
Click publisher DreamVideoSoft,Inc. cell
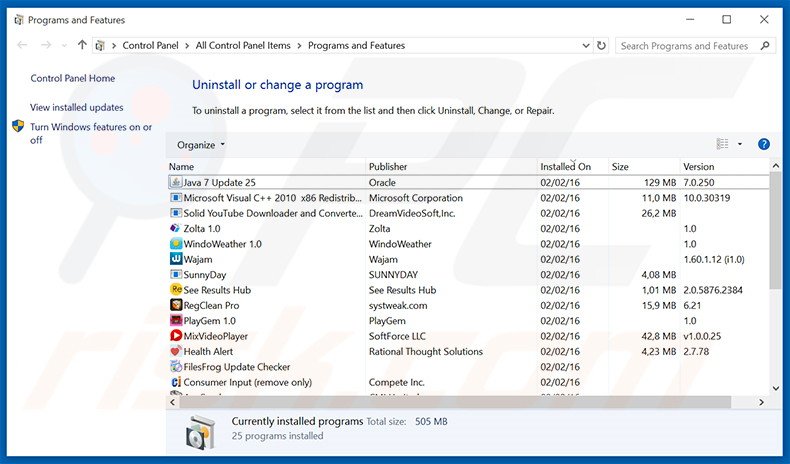(x=412, y=213)
